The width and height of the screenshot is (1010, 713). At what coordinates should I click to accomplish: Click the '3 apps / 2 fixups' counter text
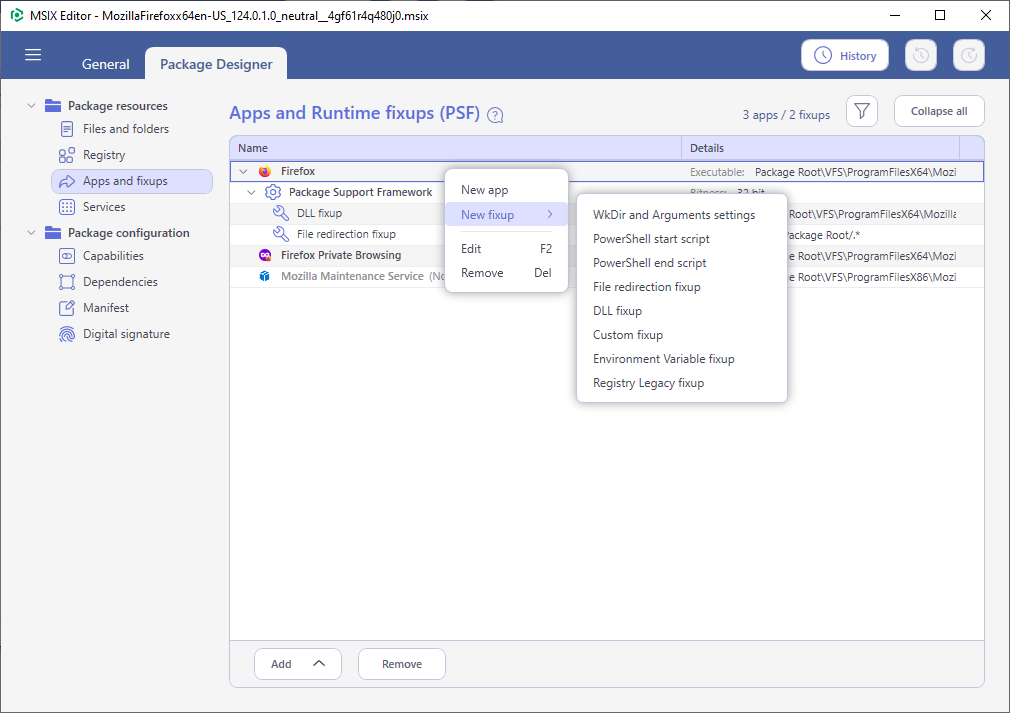[x=786, y=115]
